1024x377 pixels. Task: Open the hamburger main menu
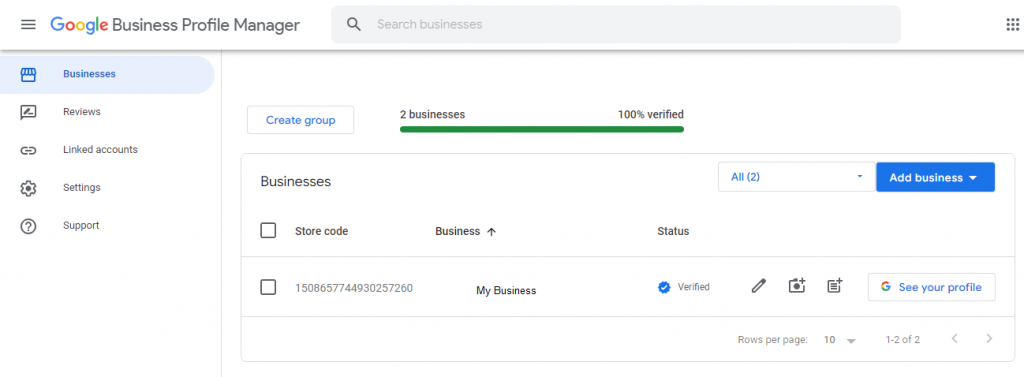[x=27, y=25]
